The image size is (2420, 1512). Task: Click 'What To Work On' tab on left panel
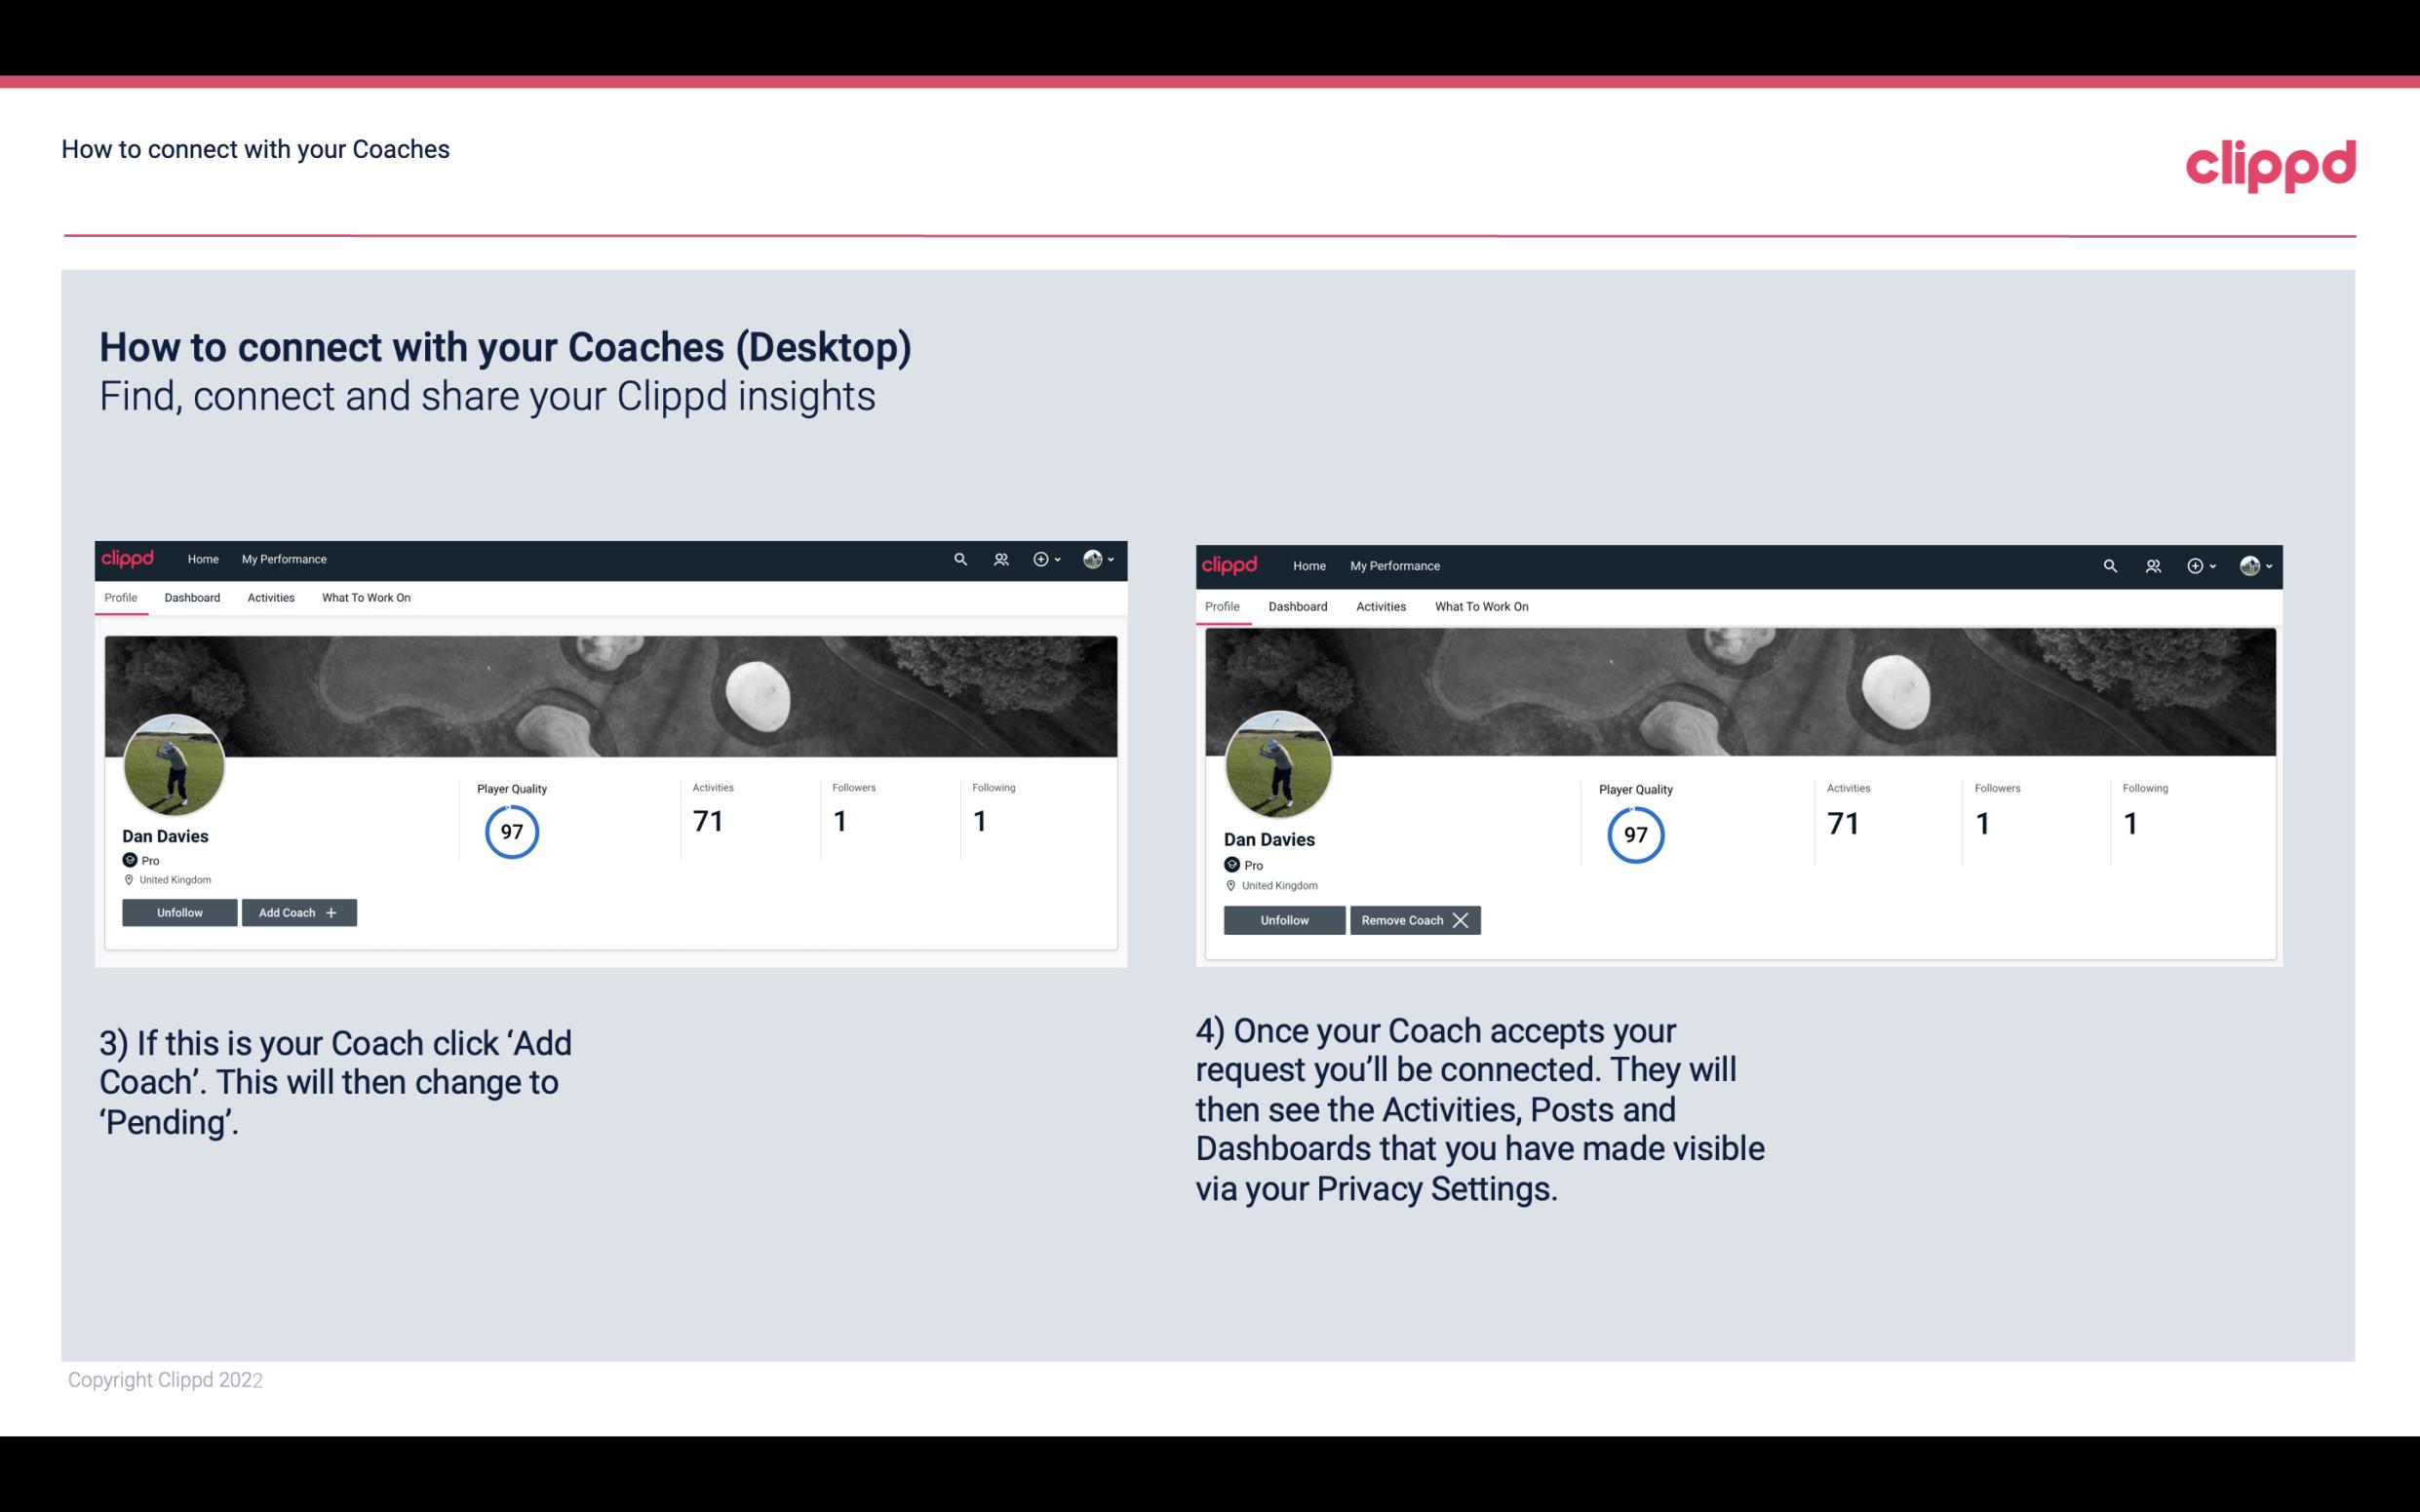tap(364, 598)
